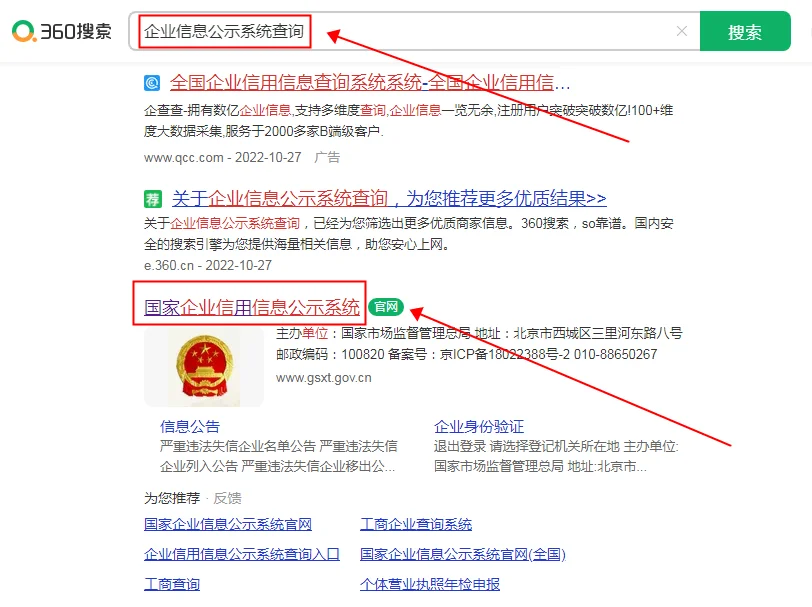The height and width of the screenshot is (607, 812).
Task: Open 国家企业信息公示系统官网 suggestion
Action: click(x=228, y=524)
